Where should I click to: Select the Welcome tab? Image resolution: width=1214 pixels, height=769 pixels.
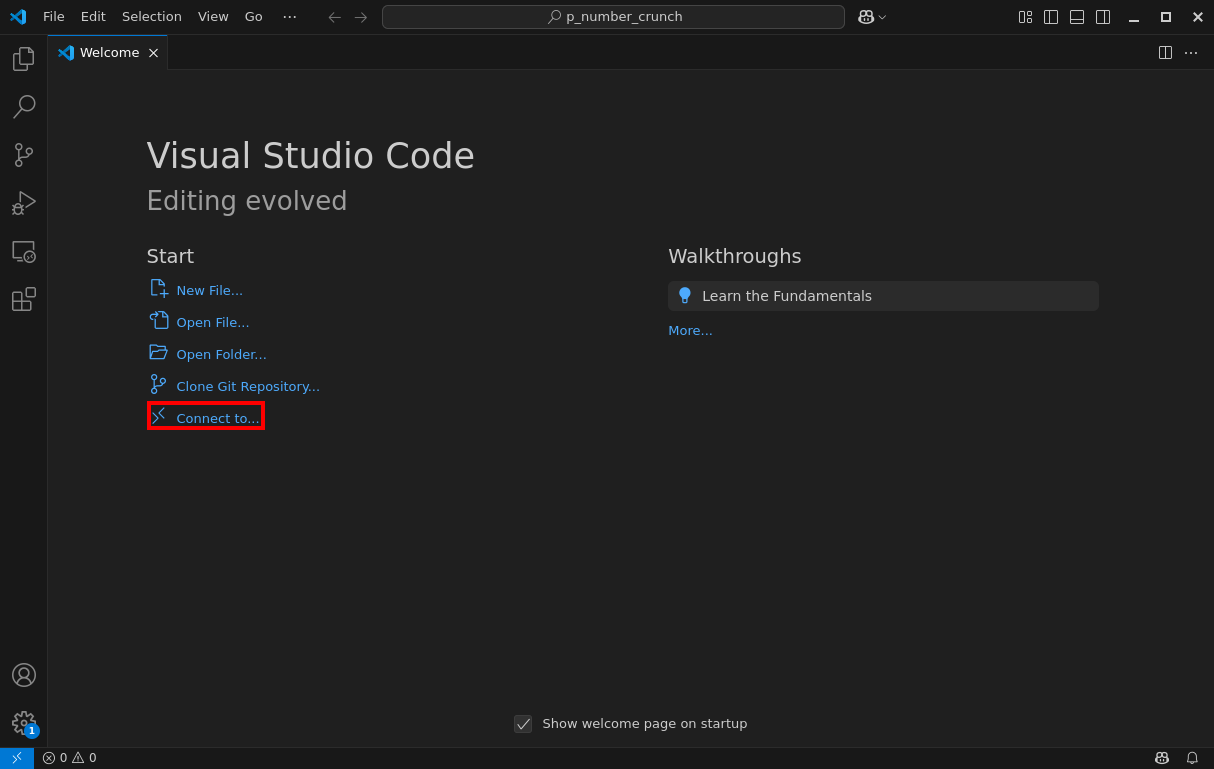point(108,53)
